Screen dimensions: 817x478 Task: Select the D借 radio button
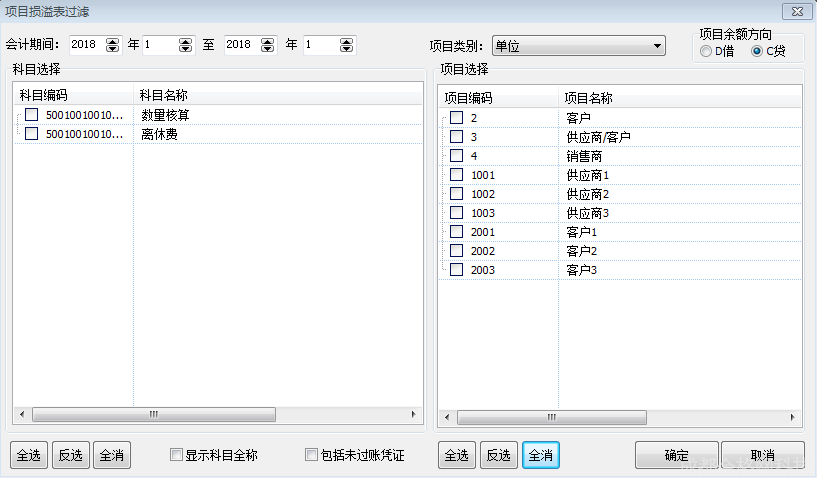(707, 51)
